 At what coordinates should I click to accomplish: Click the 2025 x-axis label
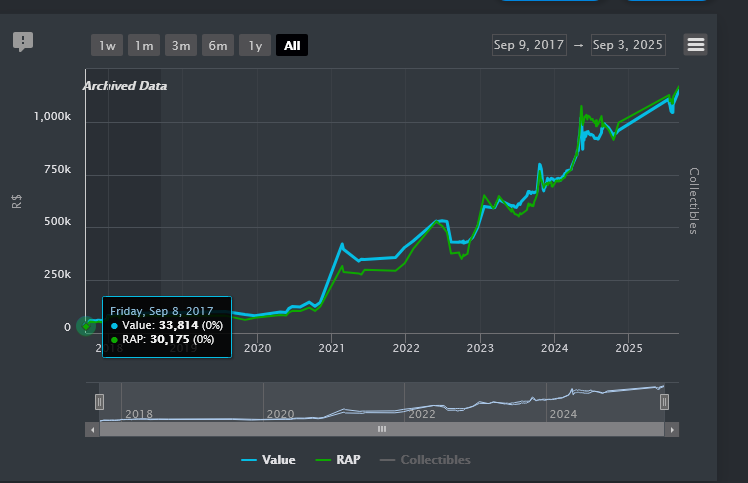(x=629, y=348)
